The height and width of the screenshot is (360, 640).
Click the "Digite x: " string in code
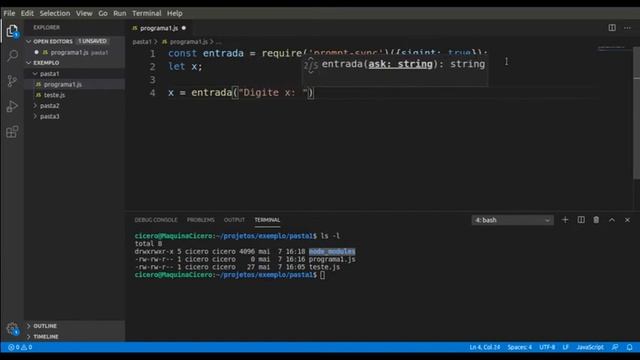(273, 92)
